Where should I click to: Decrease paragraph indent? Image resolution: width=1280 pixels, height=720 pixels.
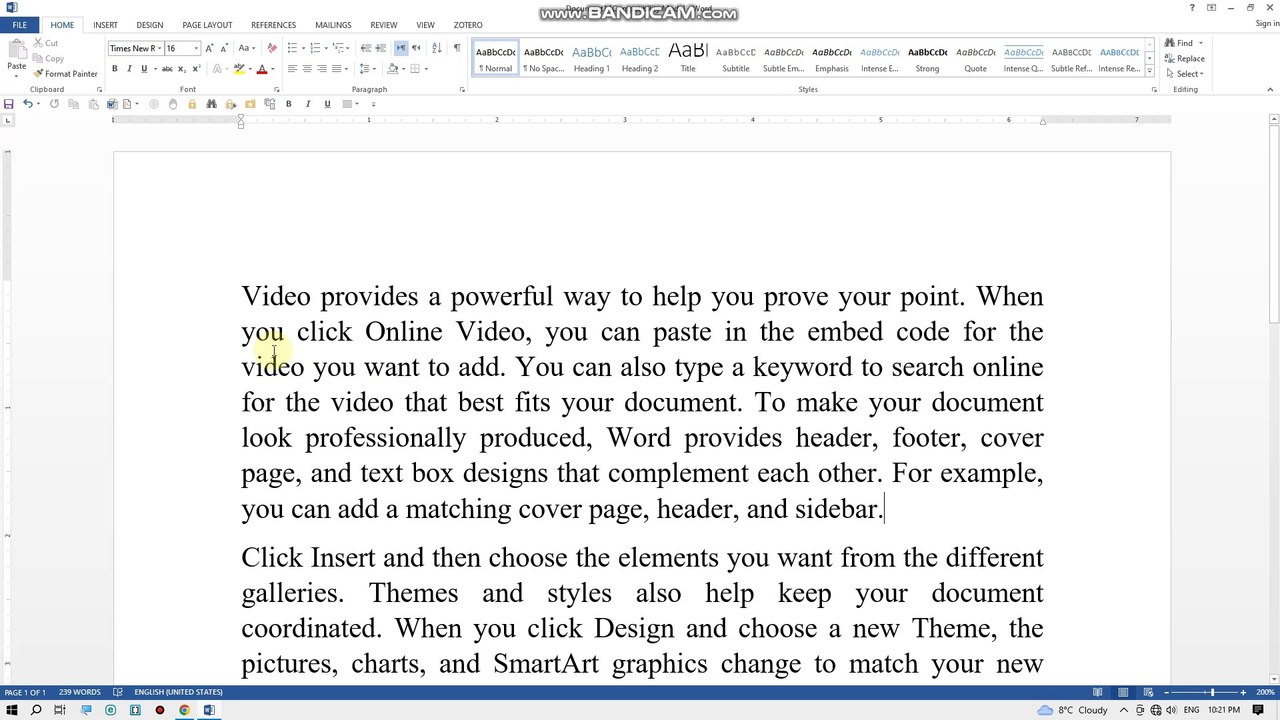pos(366,48)
